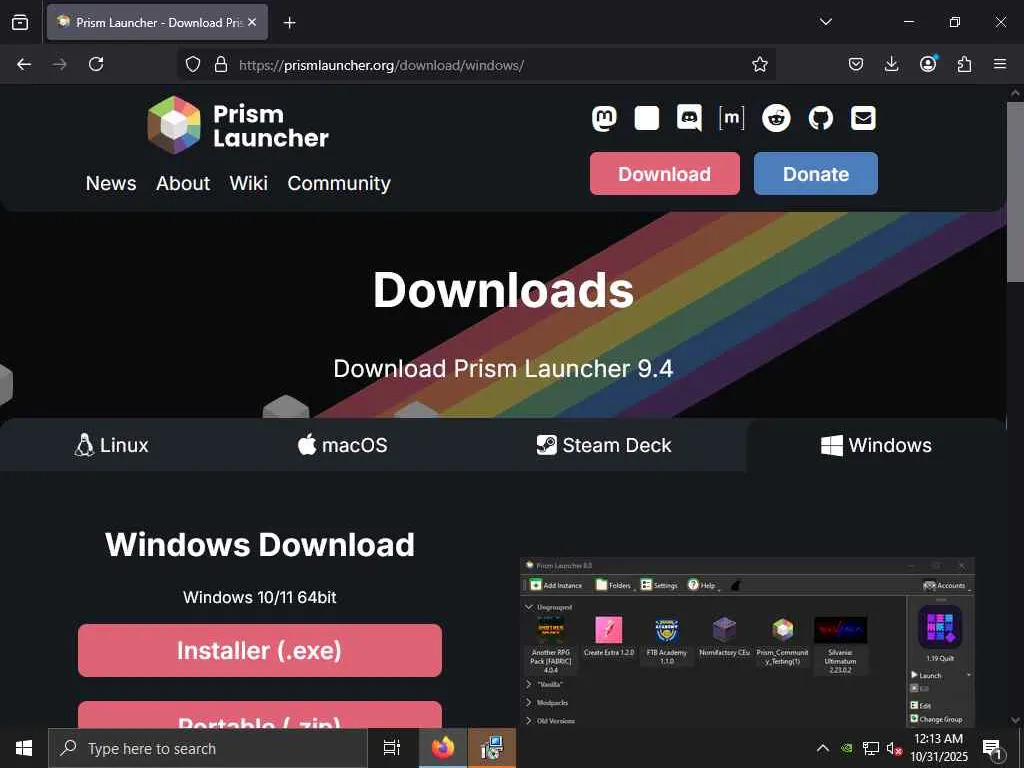
Task: Click the pink Download button
Action: [665, 174]
